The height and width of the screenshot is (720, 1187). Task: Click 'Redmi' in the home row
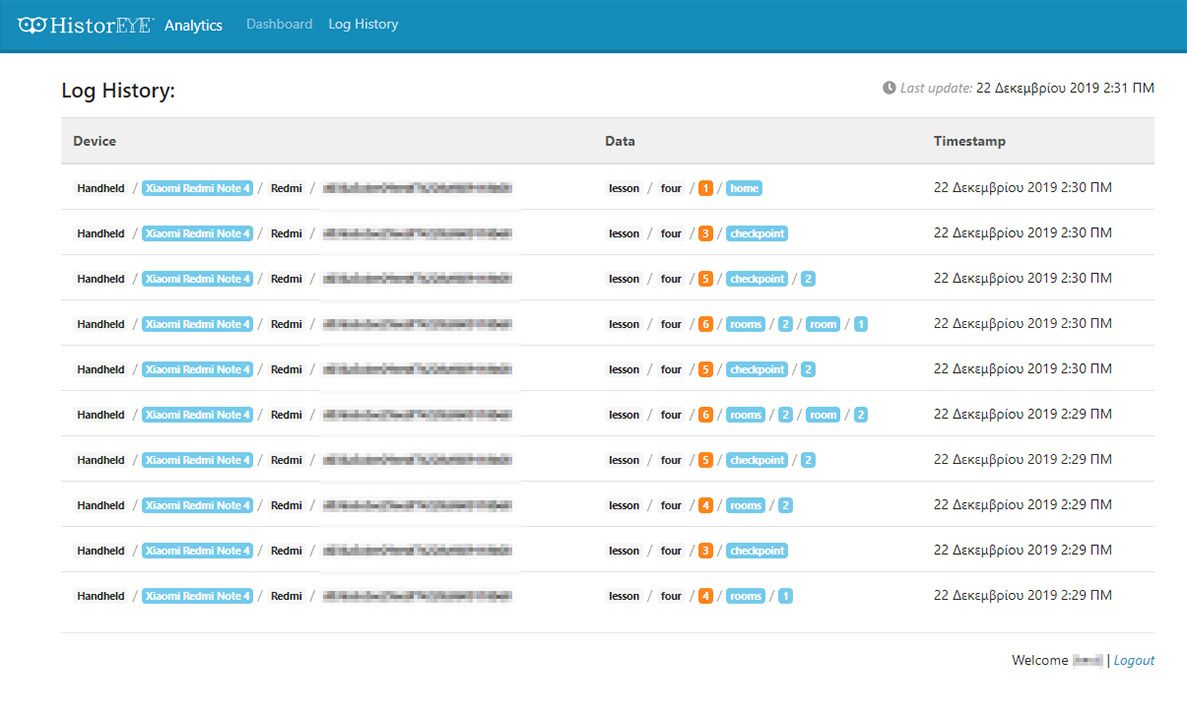coord(286,188)
